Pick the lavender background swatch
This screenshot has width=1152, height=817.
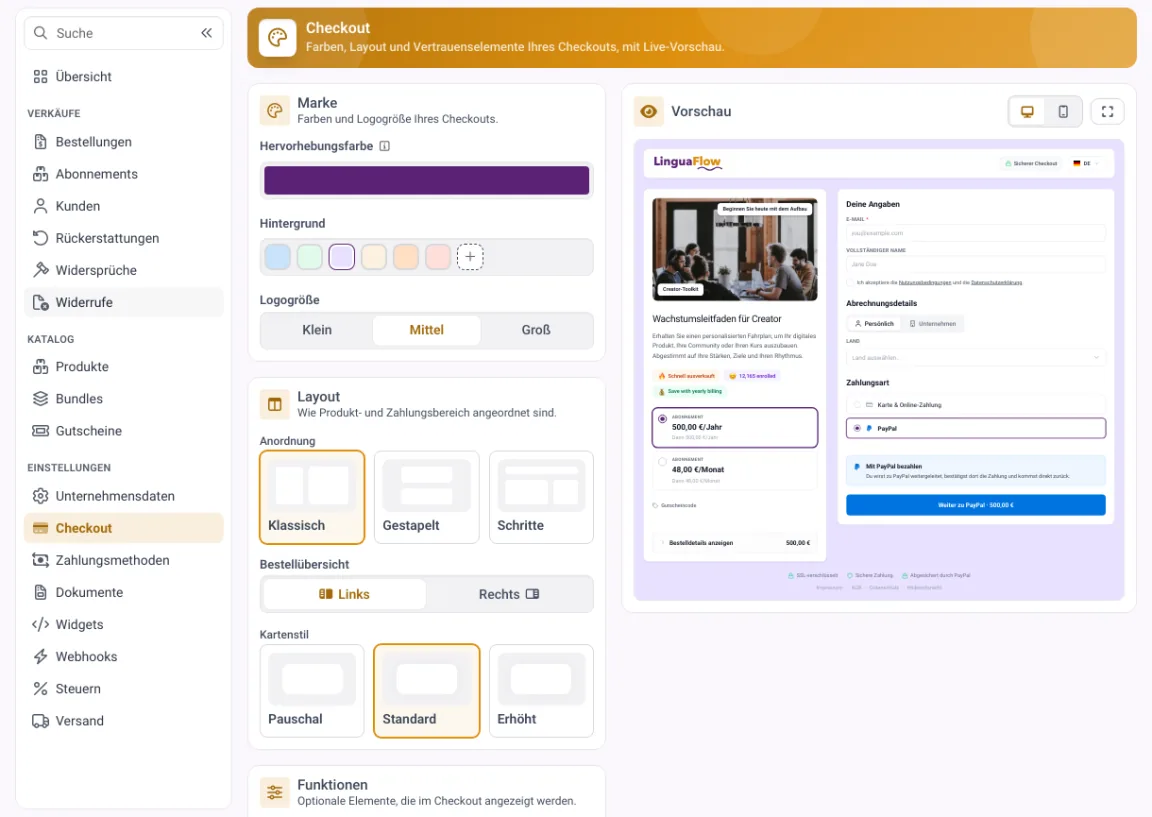pos(342,257)
